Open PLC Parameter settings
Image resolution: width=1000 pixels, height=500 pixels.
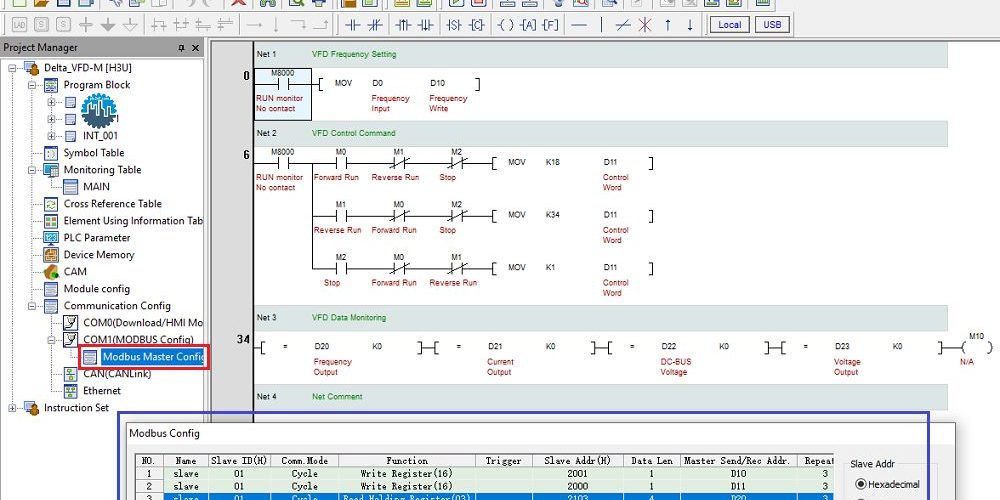[x=97, y=238]
